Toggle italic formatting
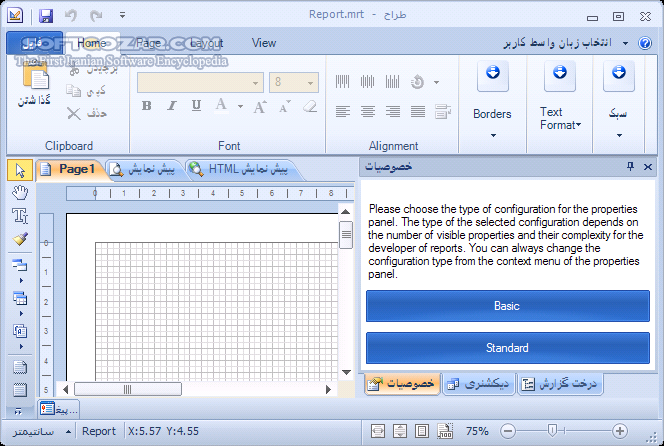664x446 pixels. [172, 105]
